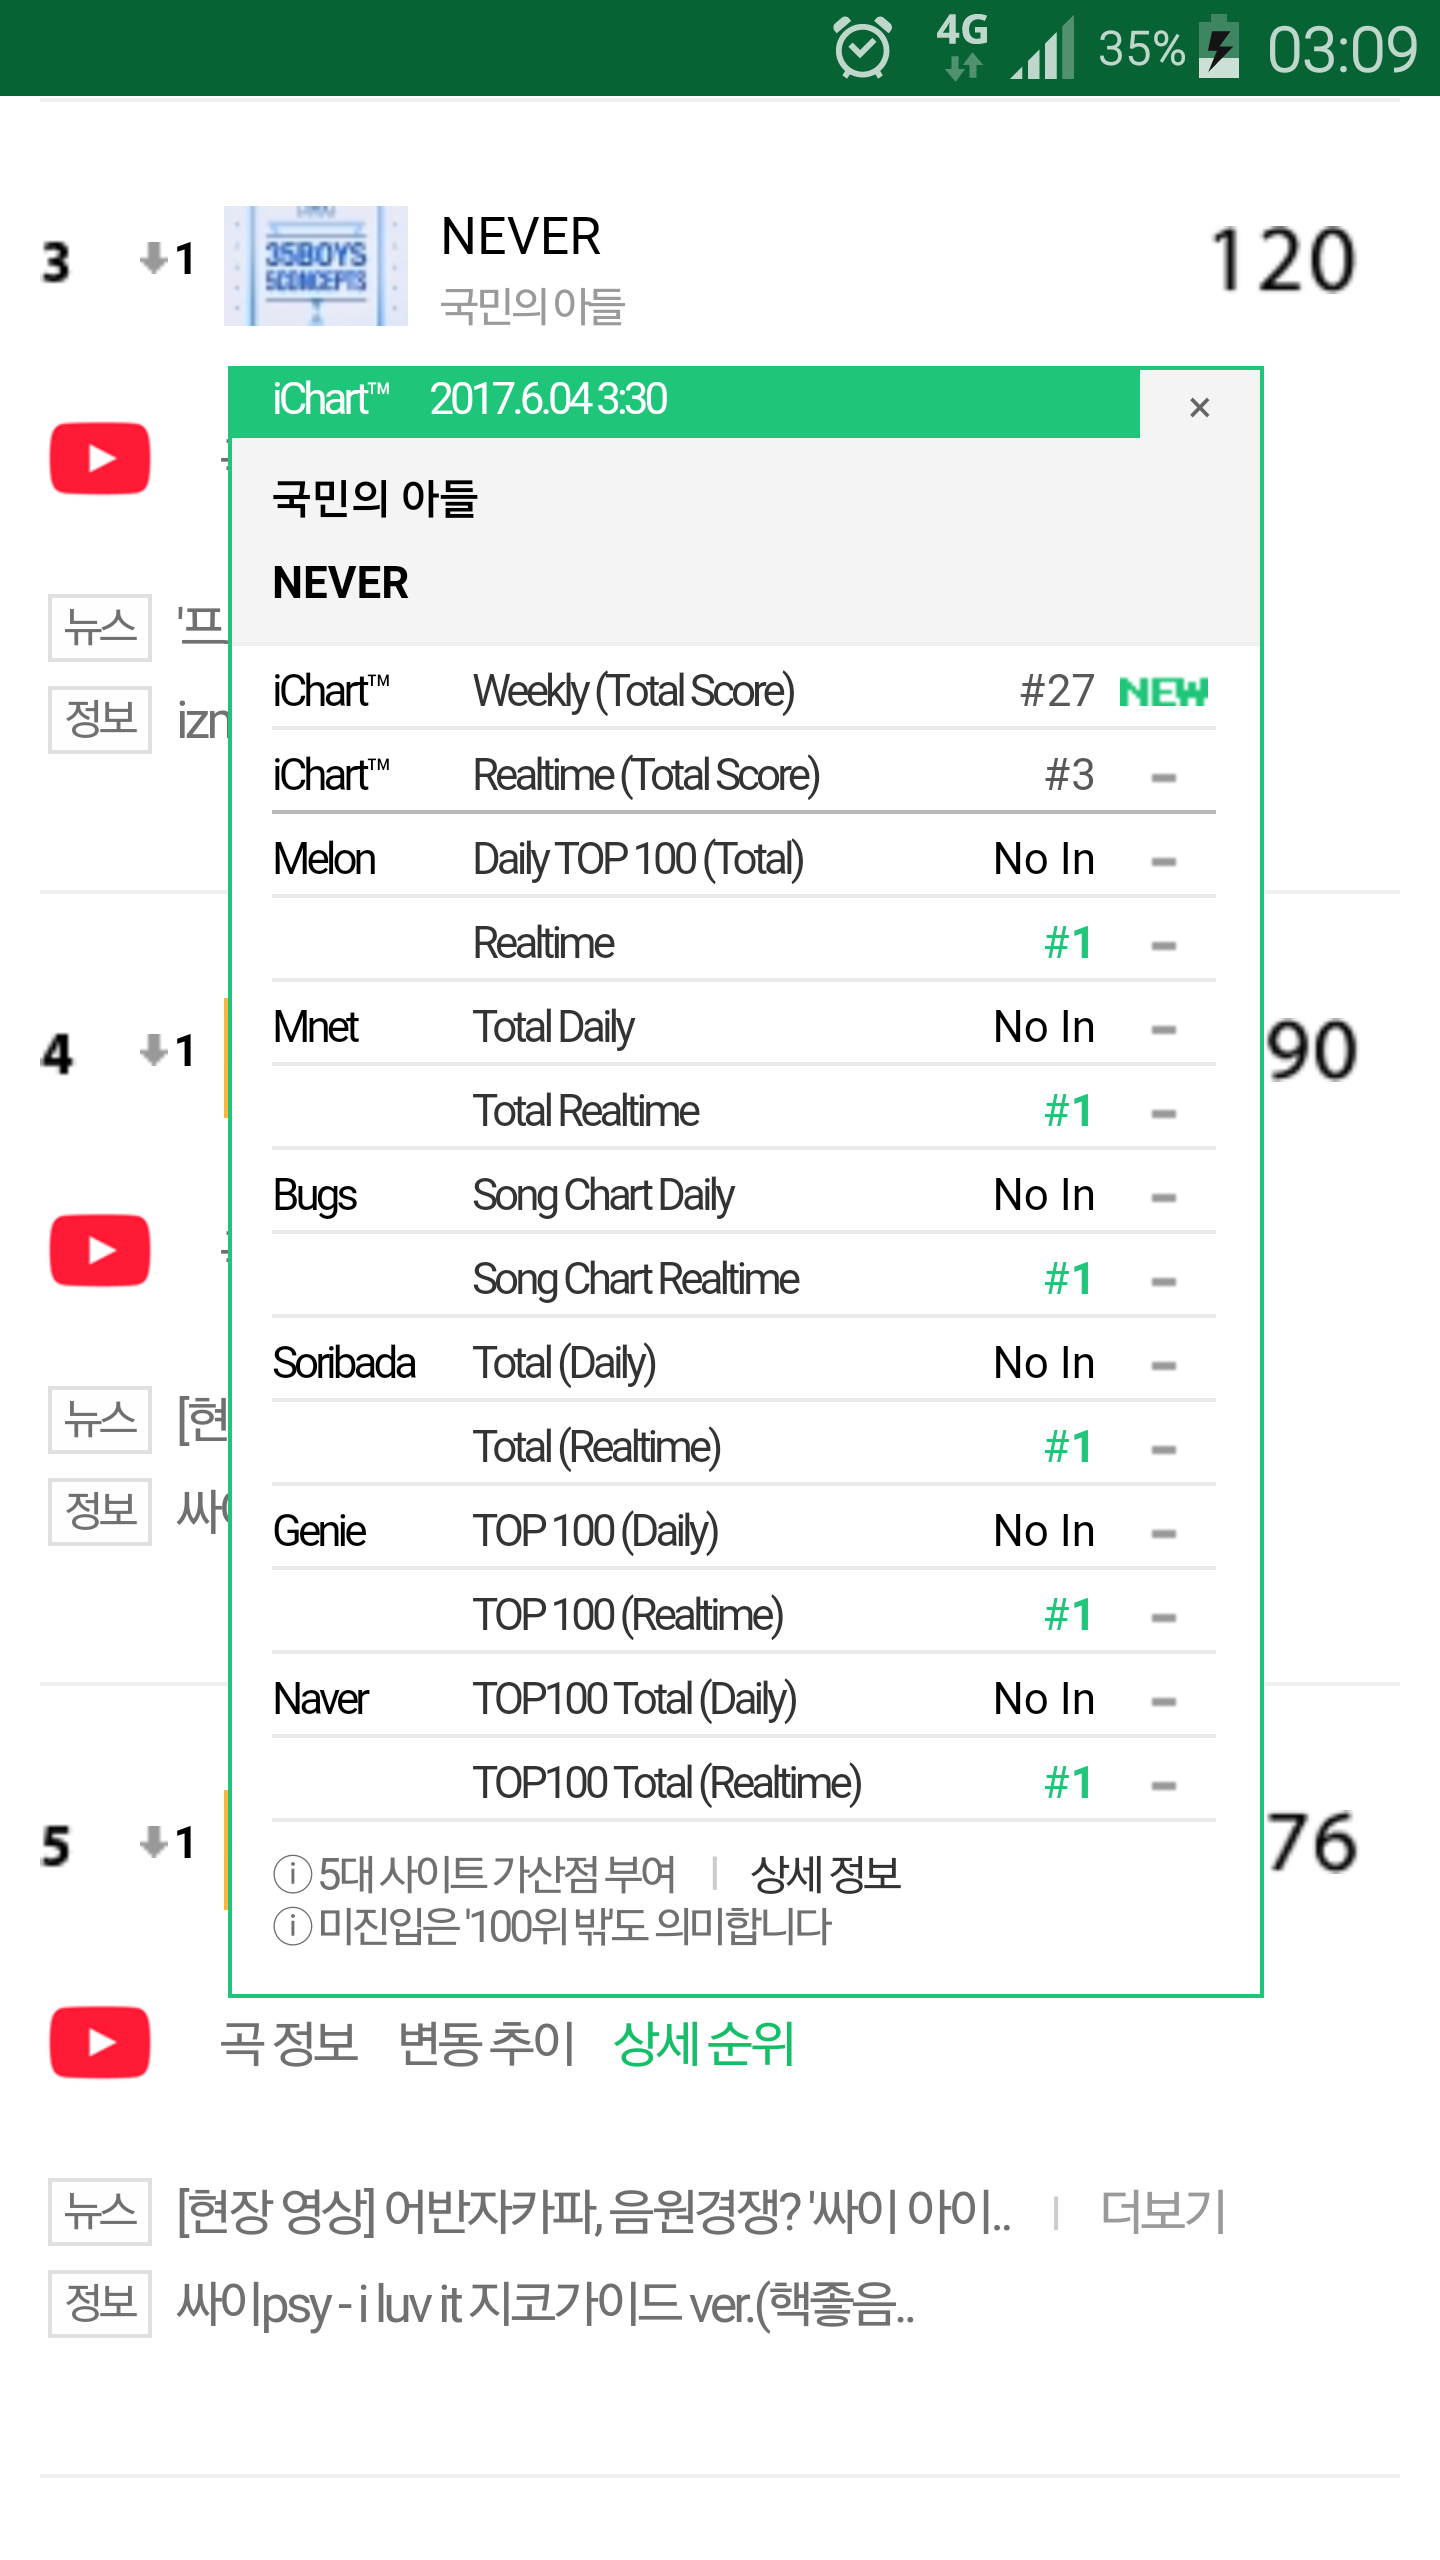Open the YouTube icon beside 곡 정보
This screenshot has width=1440, height=2560.
pos(100,2043)
